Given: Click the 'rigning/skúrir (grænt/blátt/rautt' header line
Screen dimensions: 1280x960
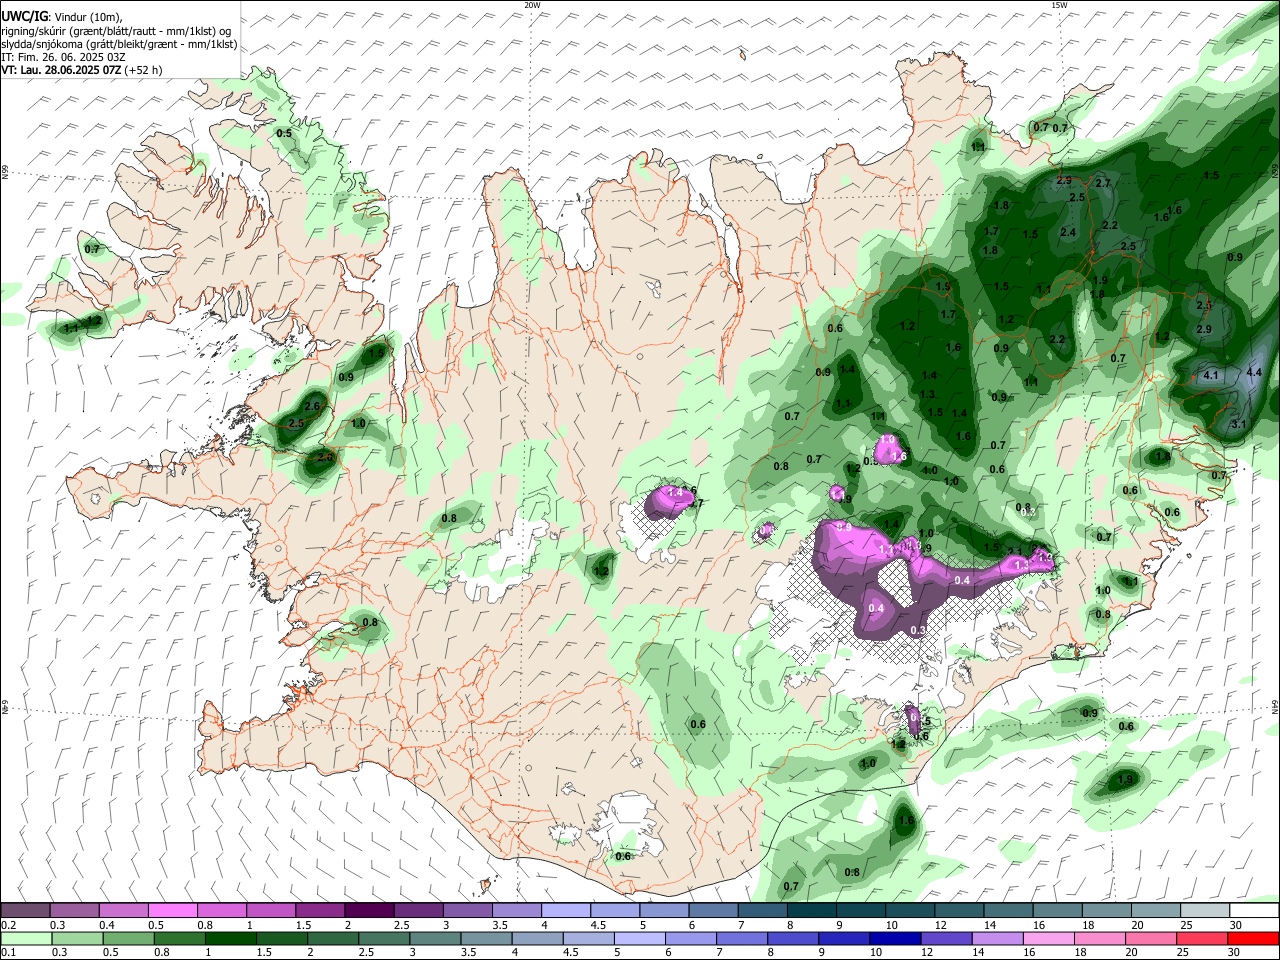Looking at the screenshot, I should click(117, 31).
